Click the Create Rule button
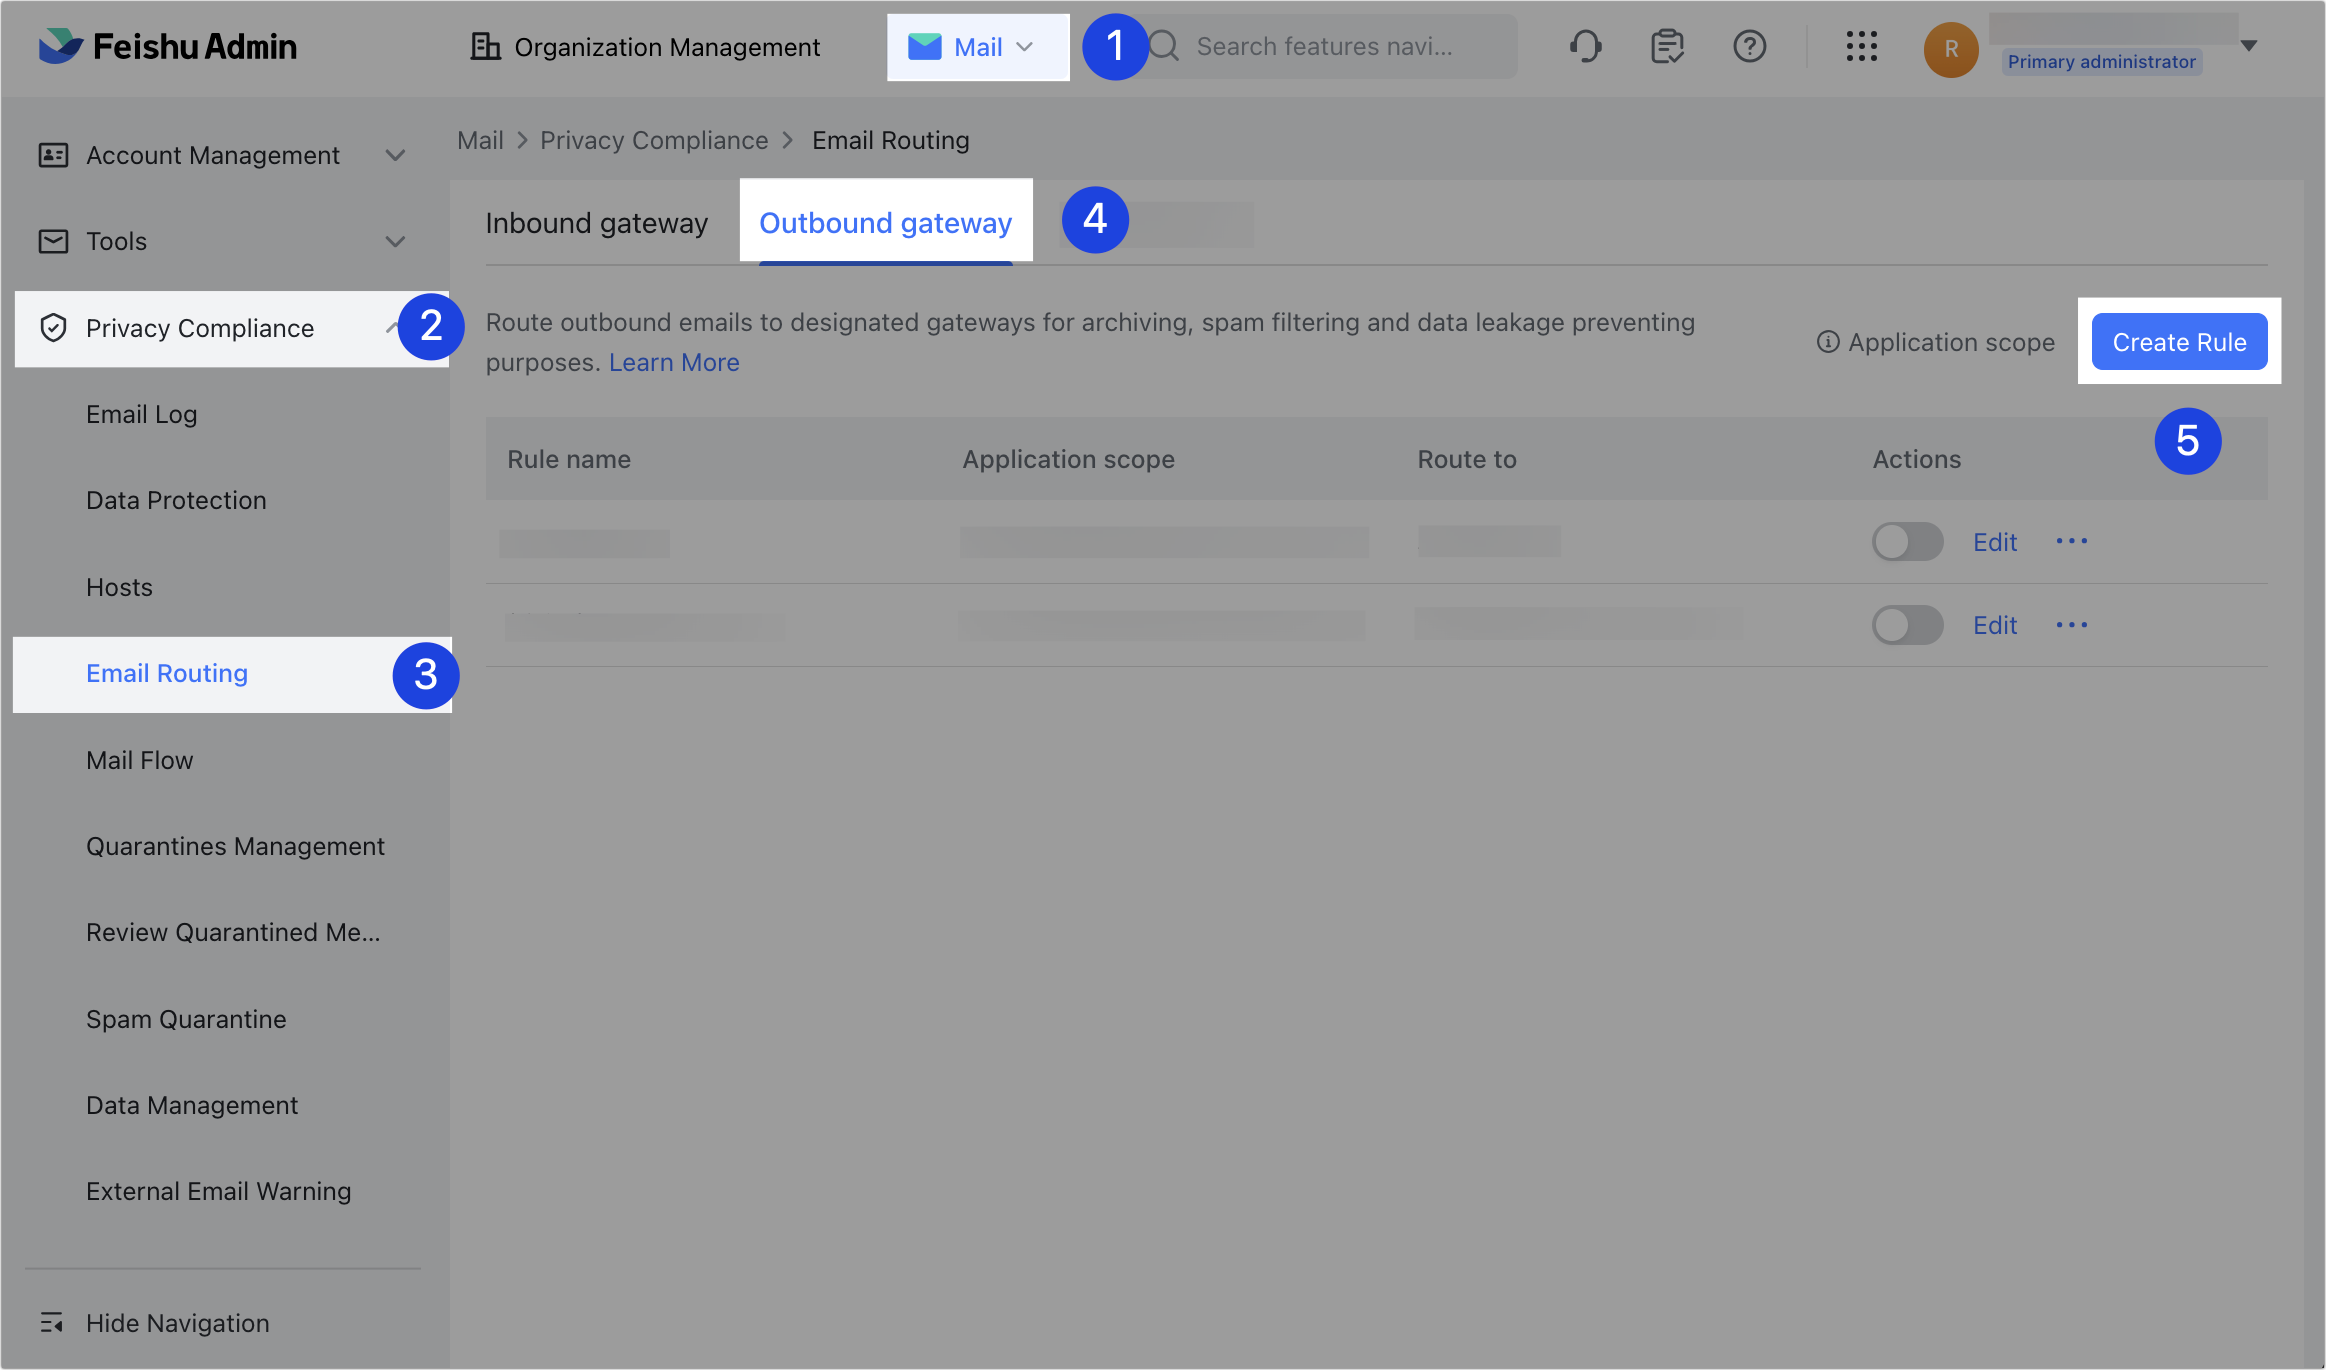 (x=2179, y=341)
